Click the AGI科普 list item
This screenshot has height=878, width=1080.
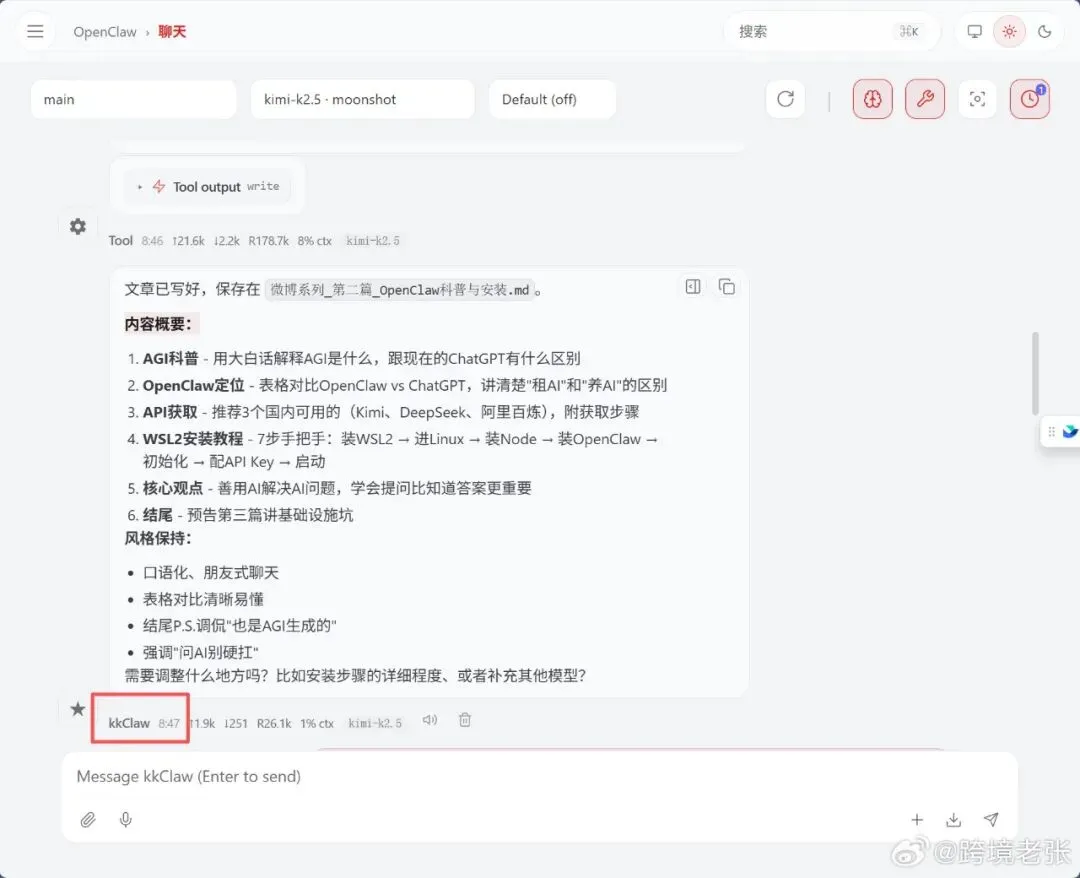tap(361, 359)
